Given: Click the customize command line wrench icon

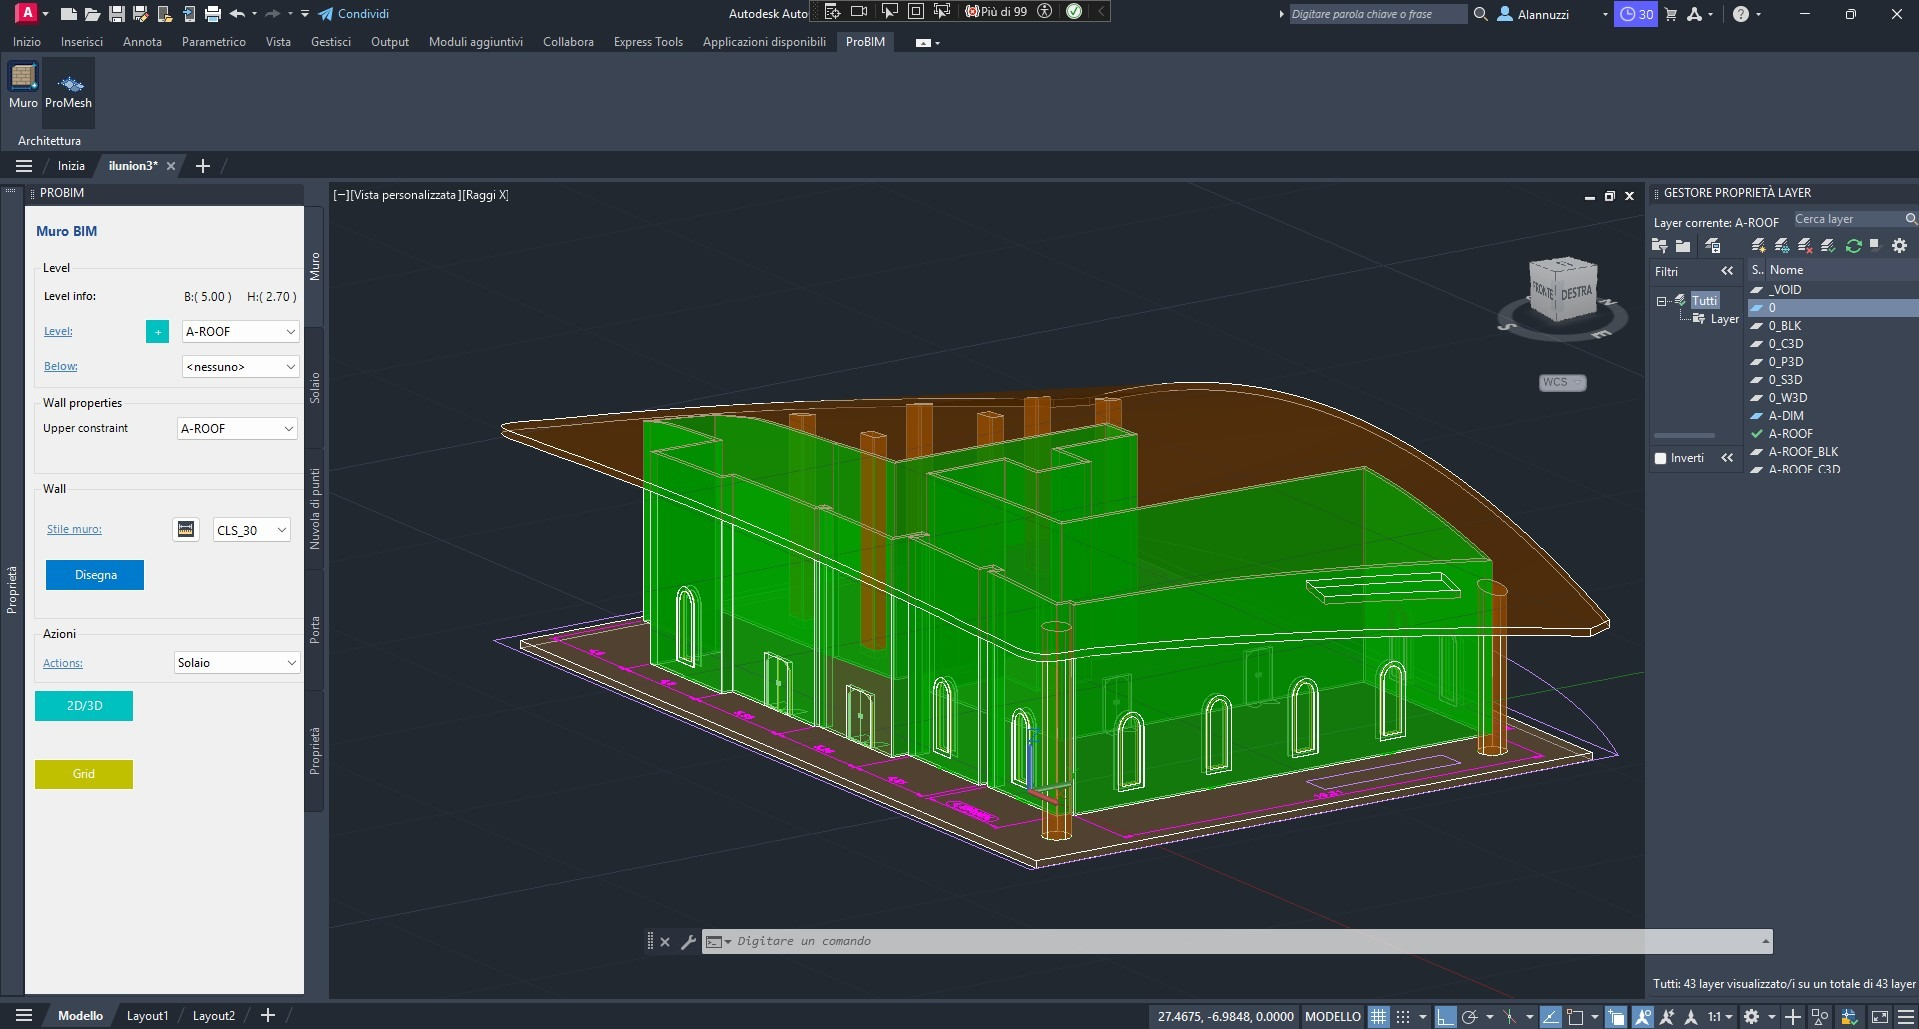Looking at the screenshot, I should [x=688, y=941].
